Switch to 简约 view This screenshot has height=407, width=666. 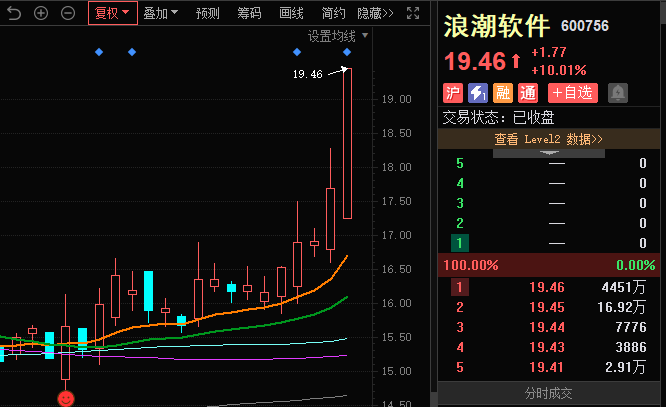coord(333,13)
